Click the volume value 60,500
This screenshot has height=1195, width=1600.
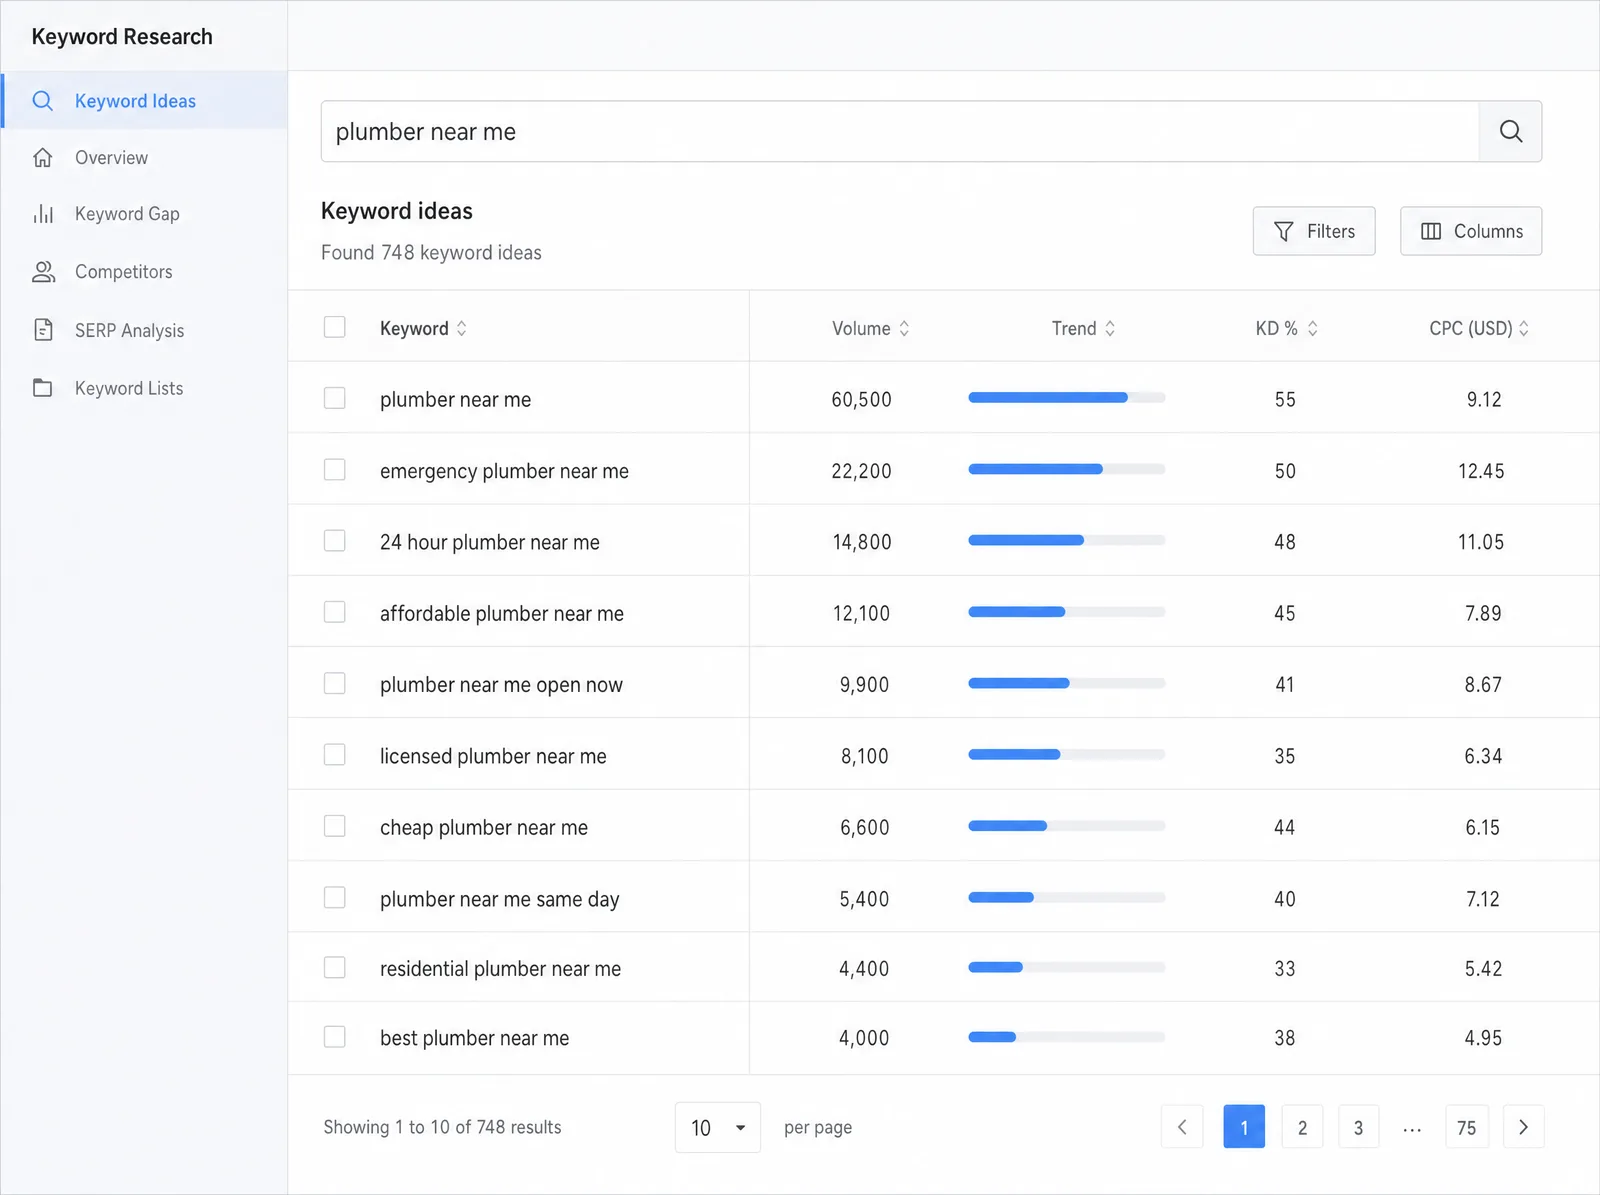click(861, 400)
